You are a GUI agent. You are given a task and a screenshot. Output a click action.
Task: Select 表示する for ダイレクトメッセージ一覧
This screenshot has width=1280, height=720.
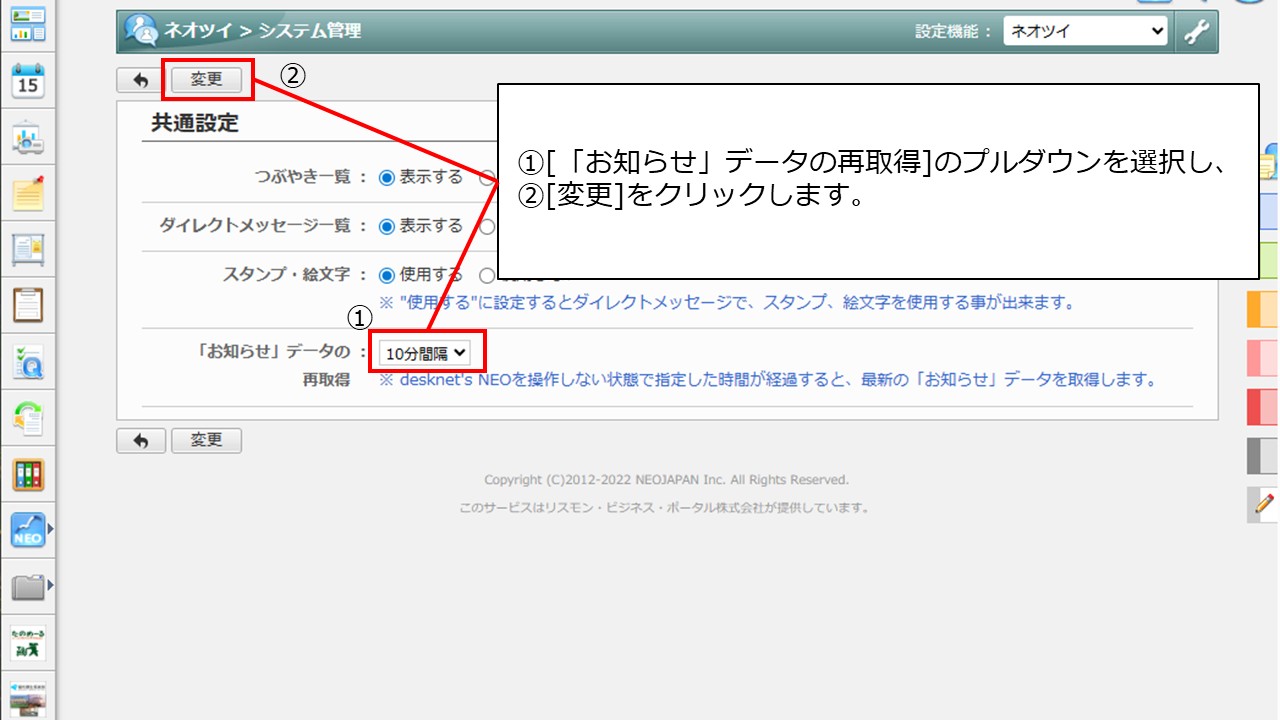coord(388,226)
